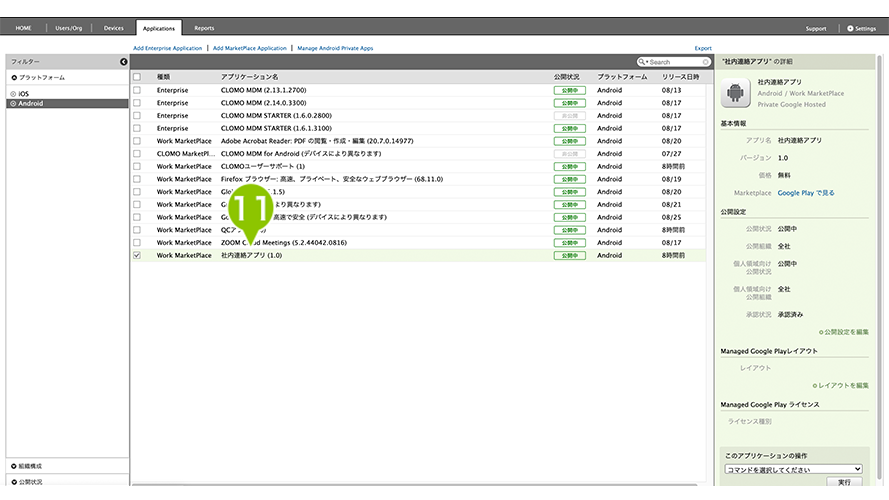Check the CLOMO MDM STARTER (1.6.0.2800) checkbox
The height and width of the screenshot is (500, 889).
click(x=137, y=116)
